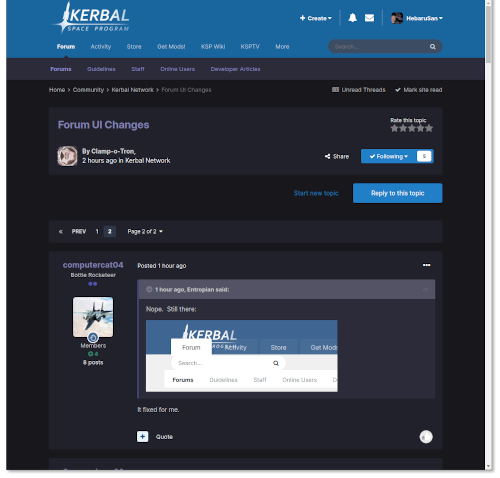
Task: Select Forums in the sub-navigation
Action: click(61, 69)
